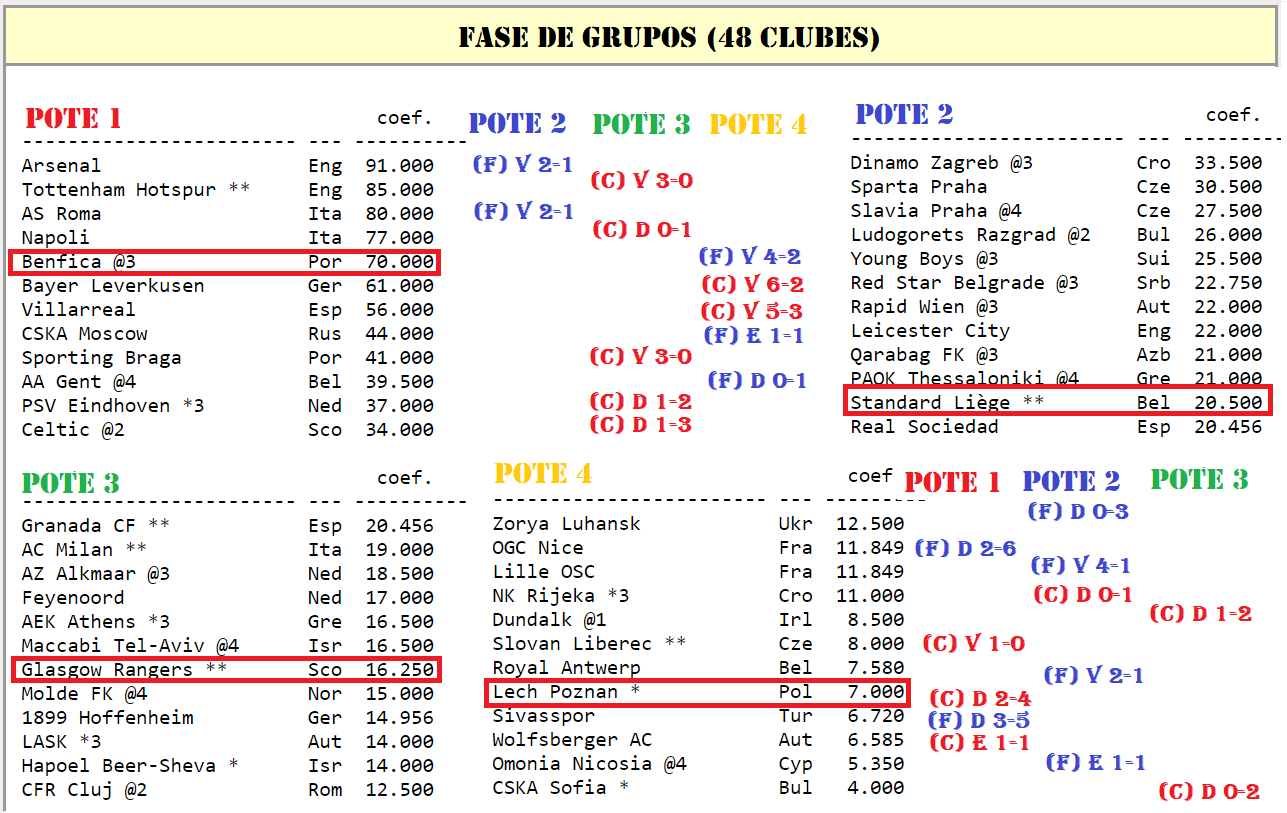1287x813 pixels.
Task: Select the "Dinamo Zagreb @3" entry
Action: (941, 163)
